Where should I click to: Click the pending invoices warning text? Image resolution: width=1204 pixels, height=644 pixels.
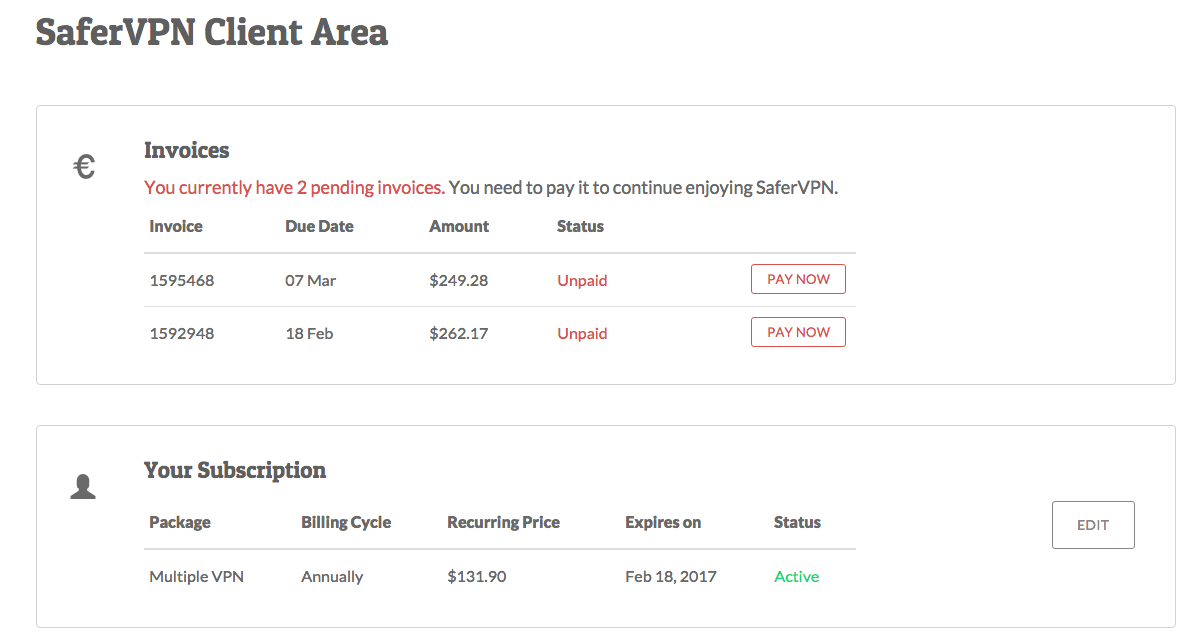tap(295, 187)
